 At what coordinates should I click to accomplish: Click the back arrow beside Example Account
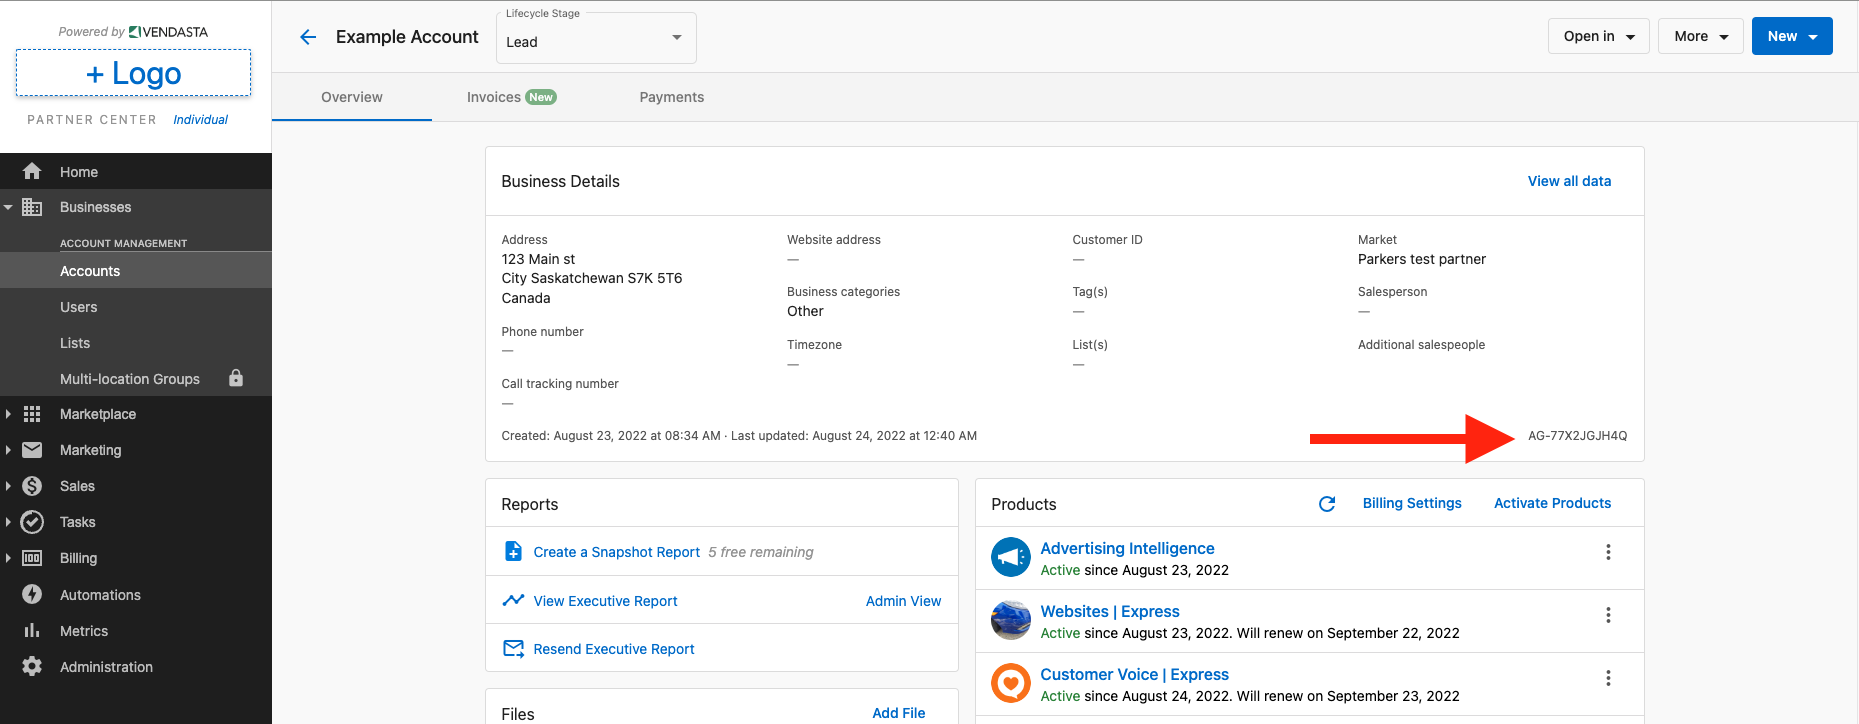pos(308,37)
